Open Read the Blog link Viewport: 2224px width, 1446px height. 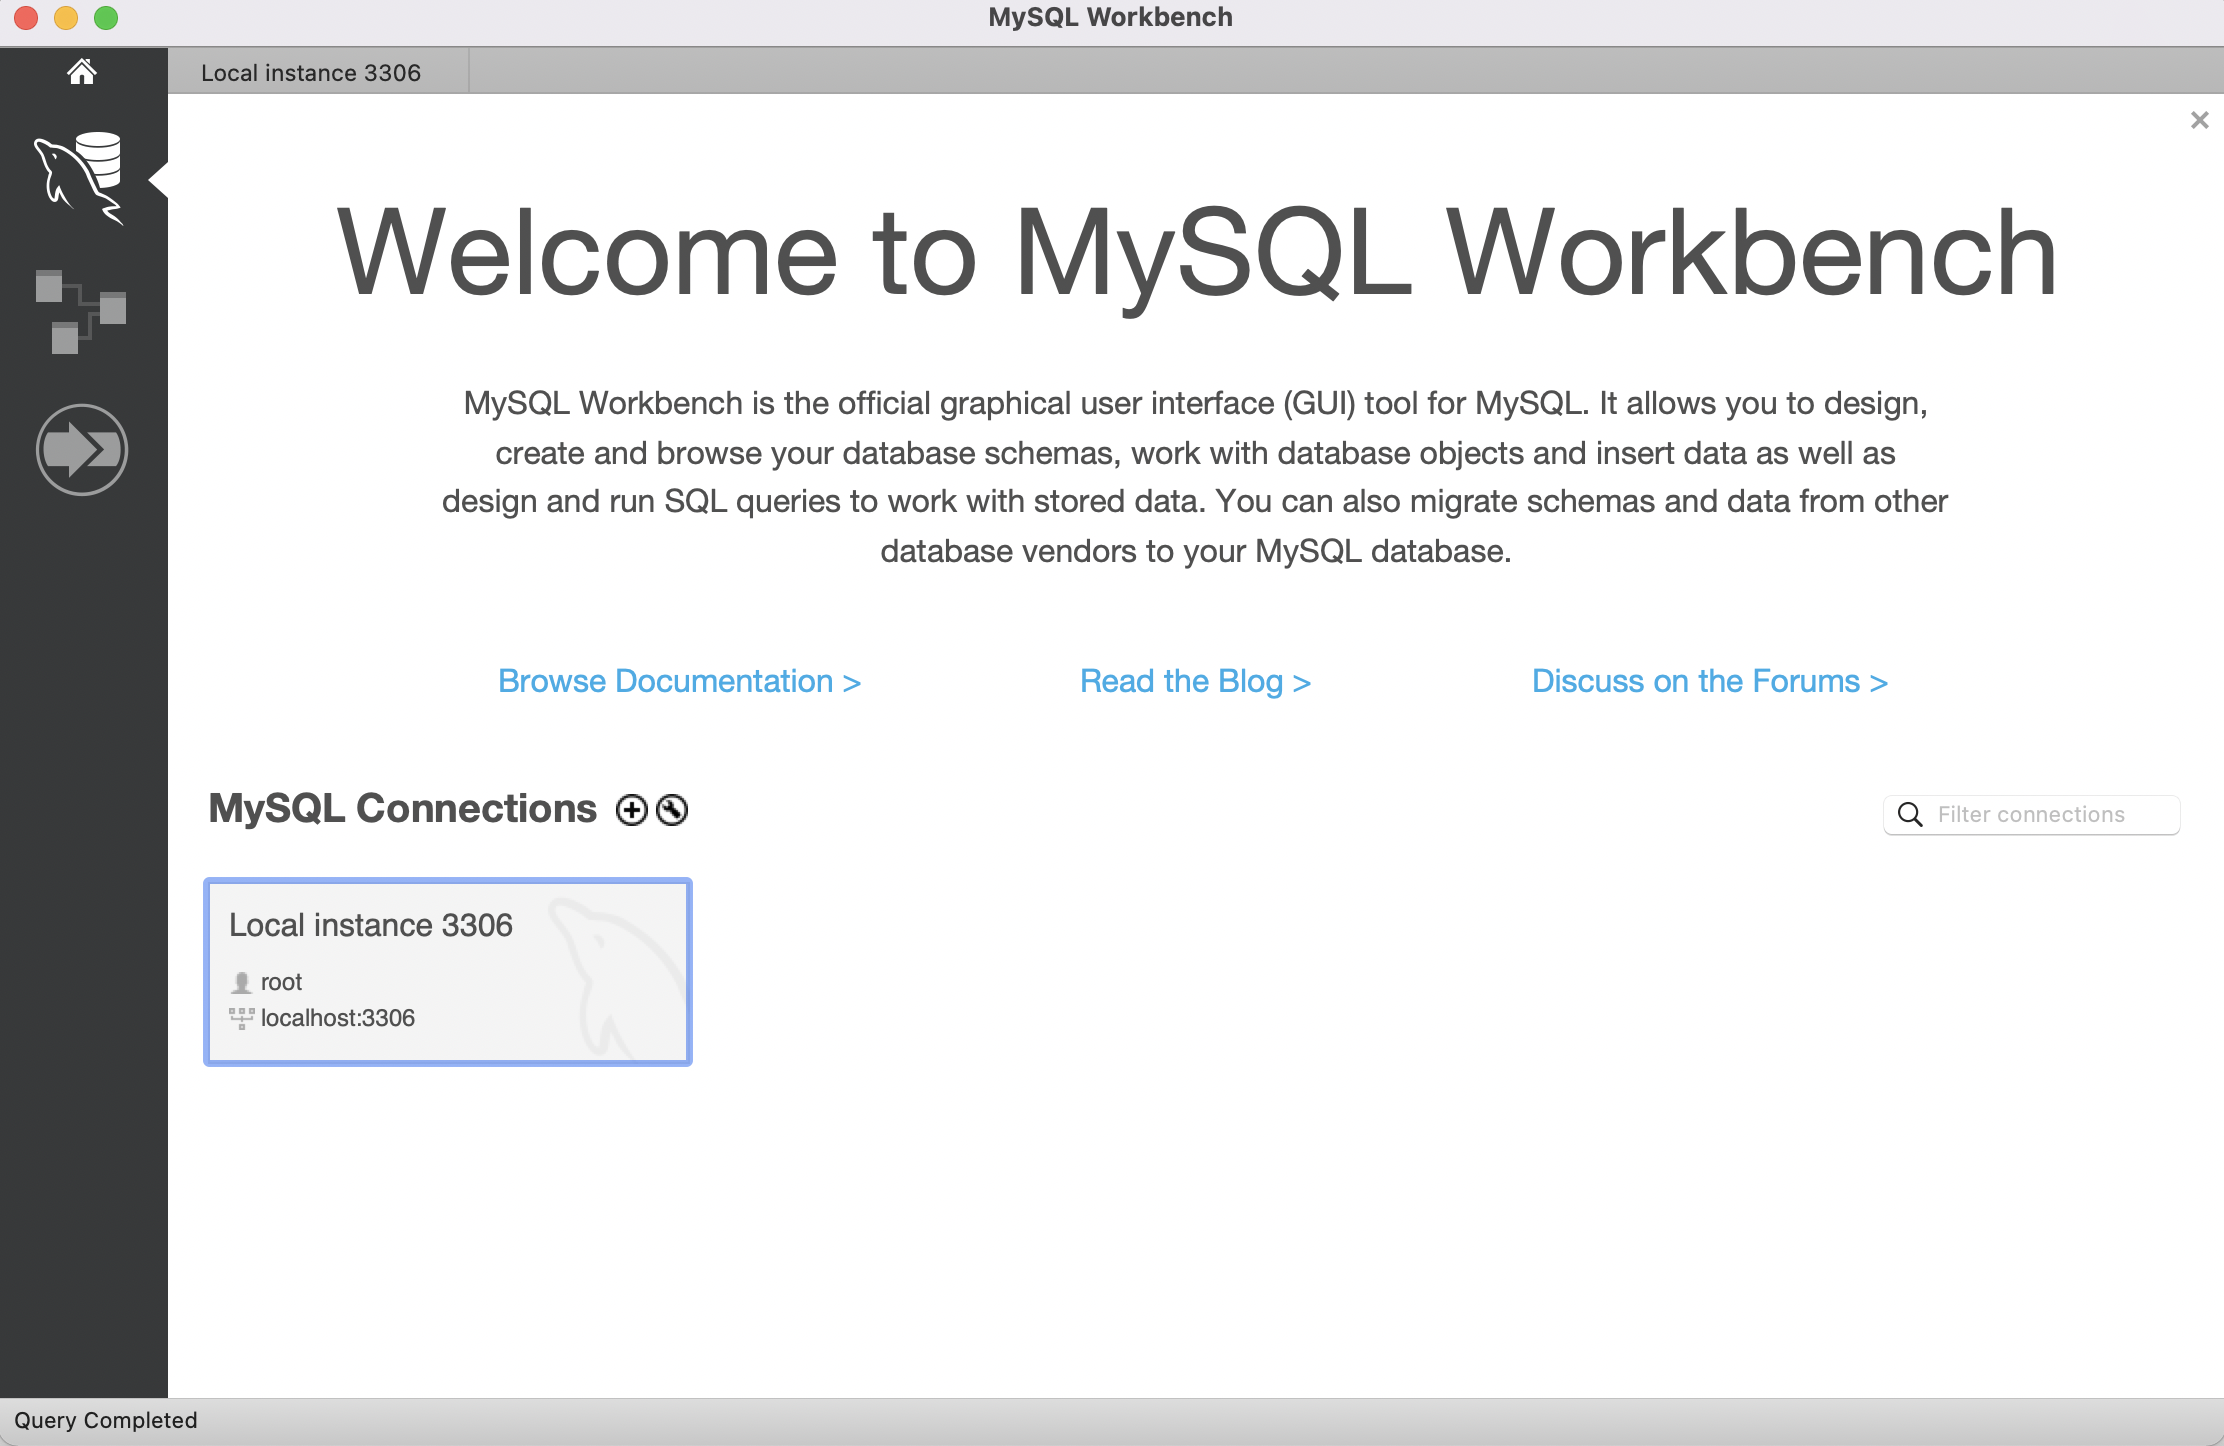(x=1195, y=682)
